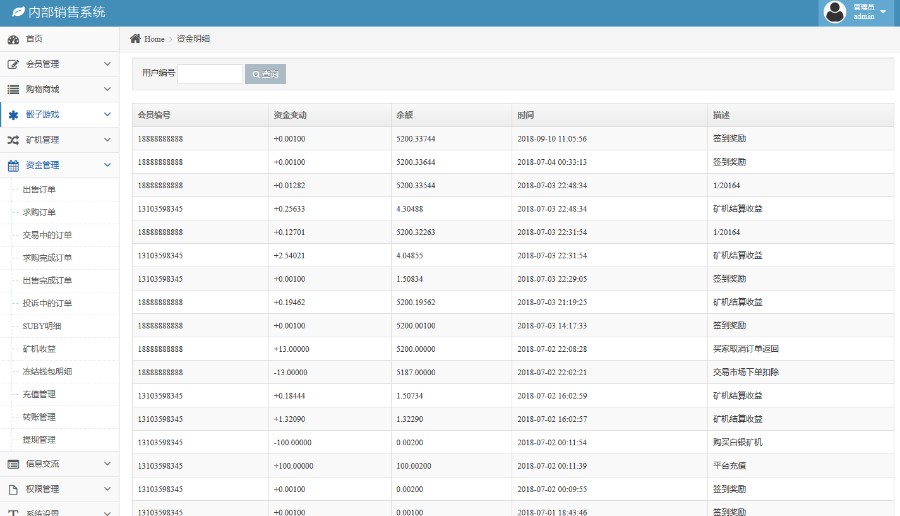Click the calendar icon next to 资金管理

point(13,166)
